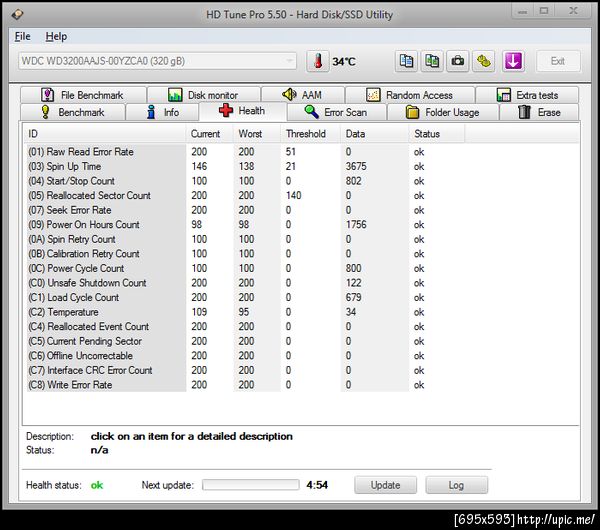Click the camera save screenshot icon

pyautogui.click(x=458, y=61)
